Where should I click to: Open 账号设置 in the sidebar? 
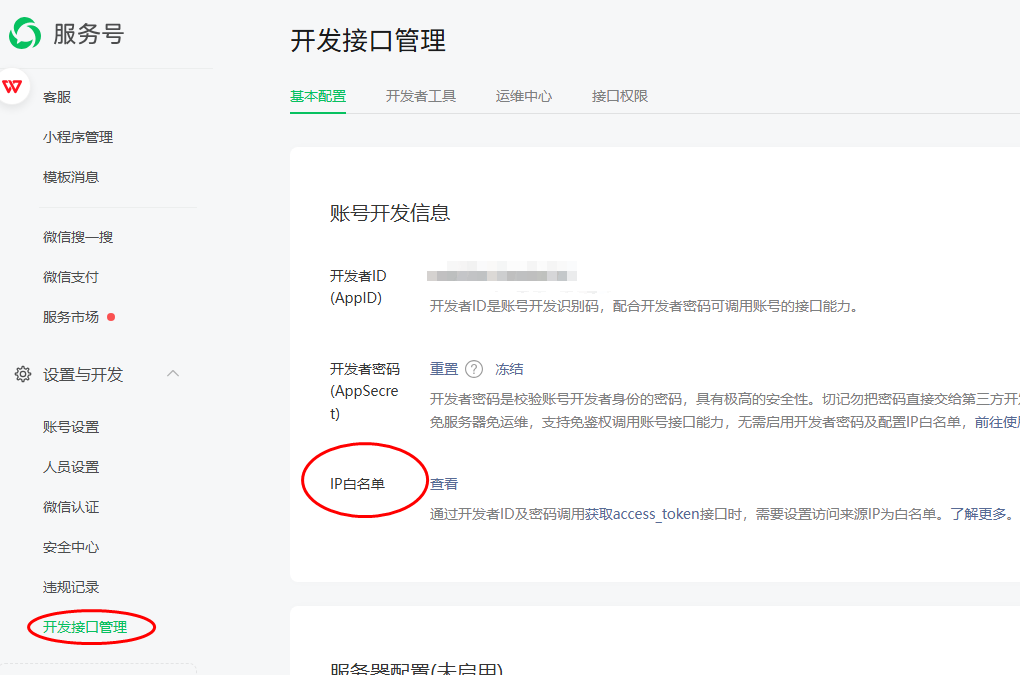click(x=71, y=427)
